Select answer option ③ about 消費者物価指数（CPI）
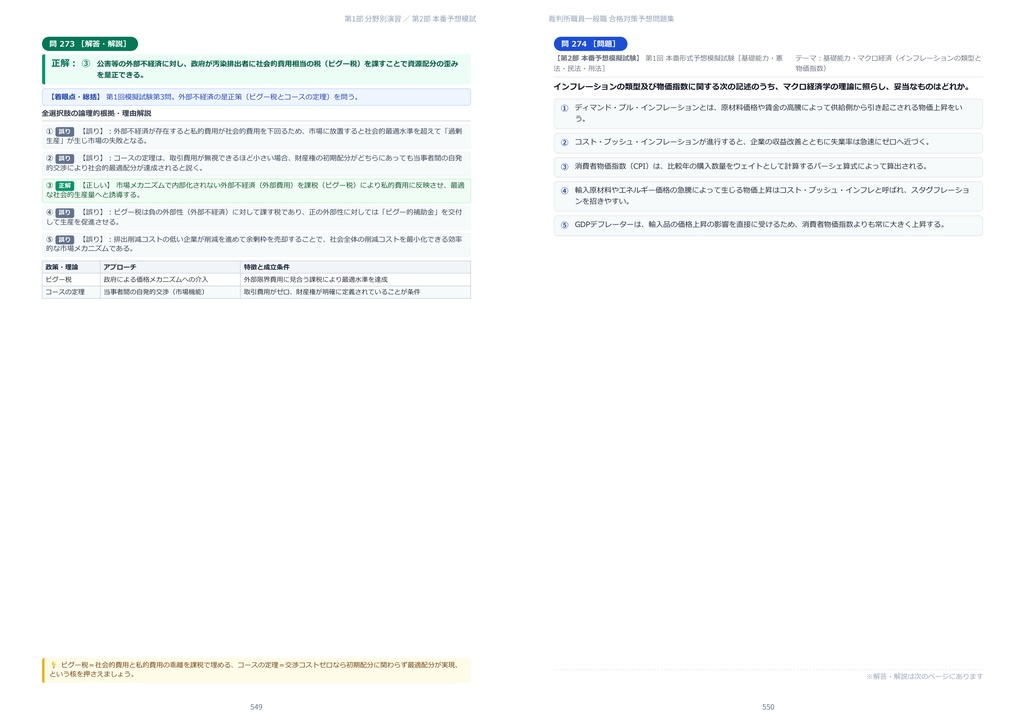 coord(768,166)
